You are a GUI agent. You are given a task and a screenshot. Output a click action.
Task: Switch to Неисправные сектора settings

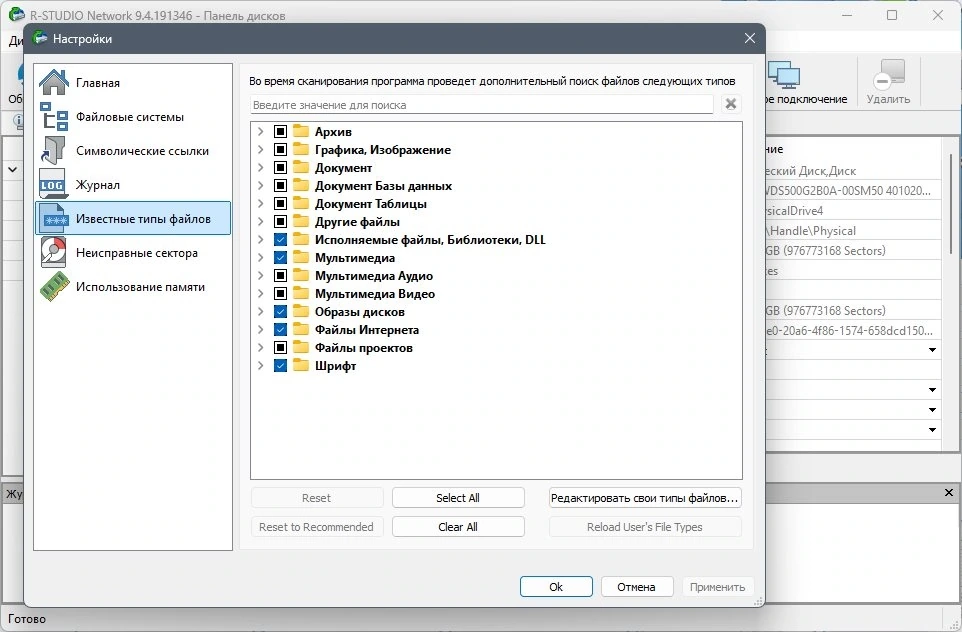(133, 252)
